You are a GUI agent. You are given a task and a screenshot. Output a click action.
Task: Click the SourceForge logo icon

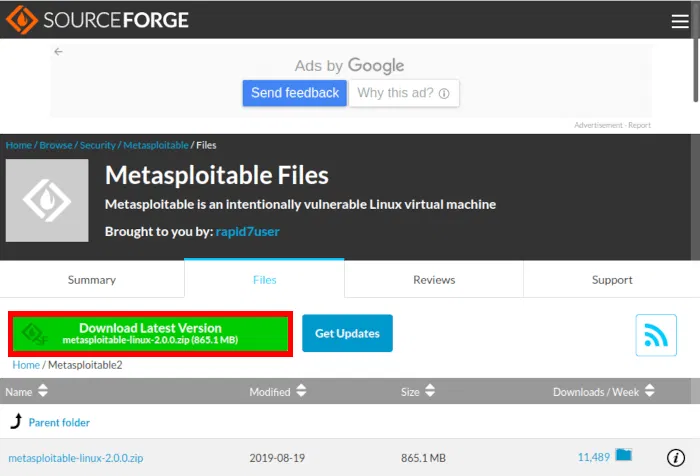click(x=21, y=20)
